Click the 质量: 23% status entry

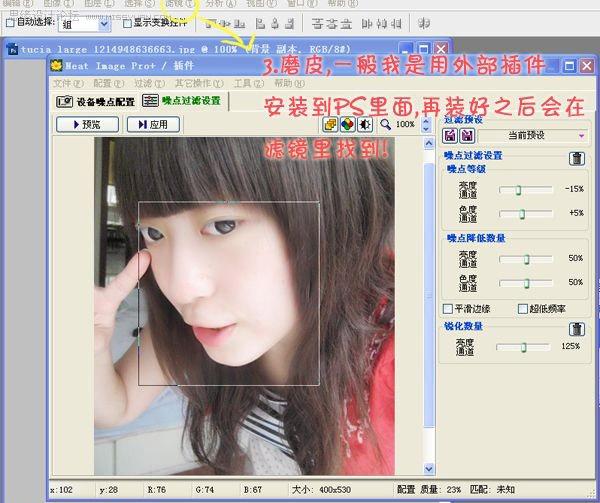pyautogui.click(x=441, y=489)
